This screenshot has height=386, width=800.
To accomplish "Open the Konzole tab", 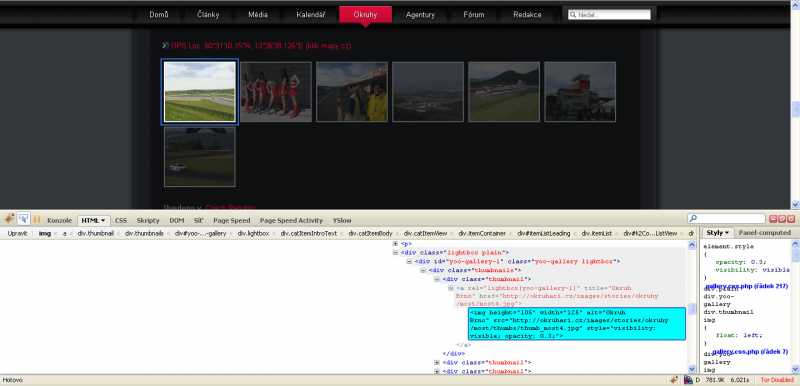I will [59, 220].
